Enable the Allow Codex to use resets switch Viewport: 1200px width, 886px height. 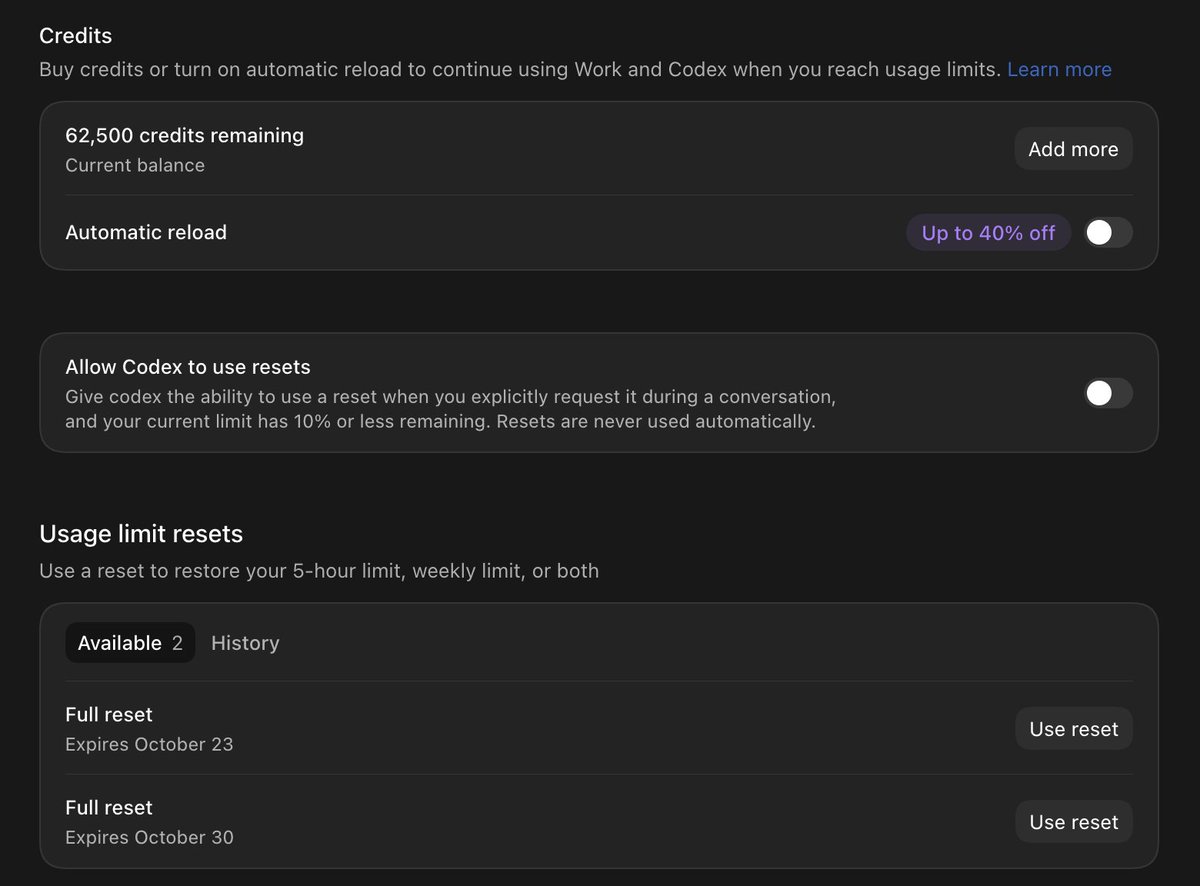(x=1109, y=393)
